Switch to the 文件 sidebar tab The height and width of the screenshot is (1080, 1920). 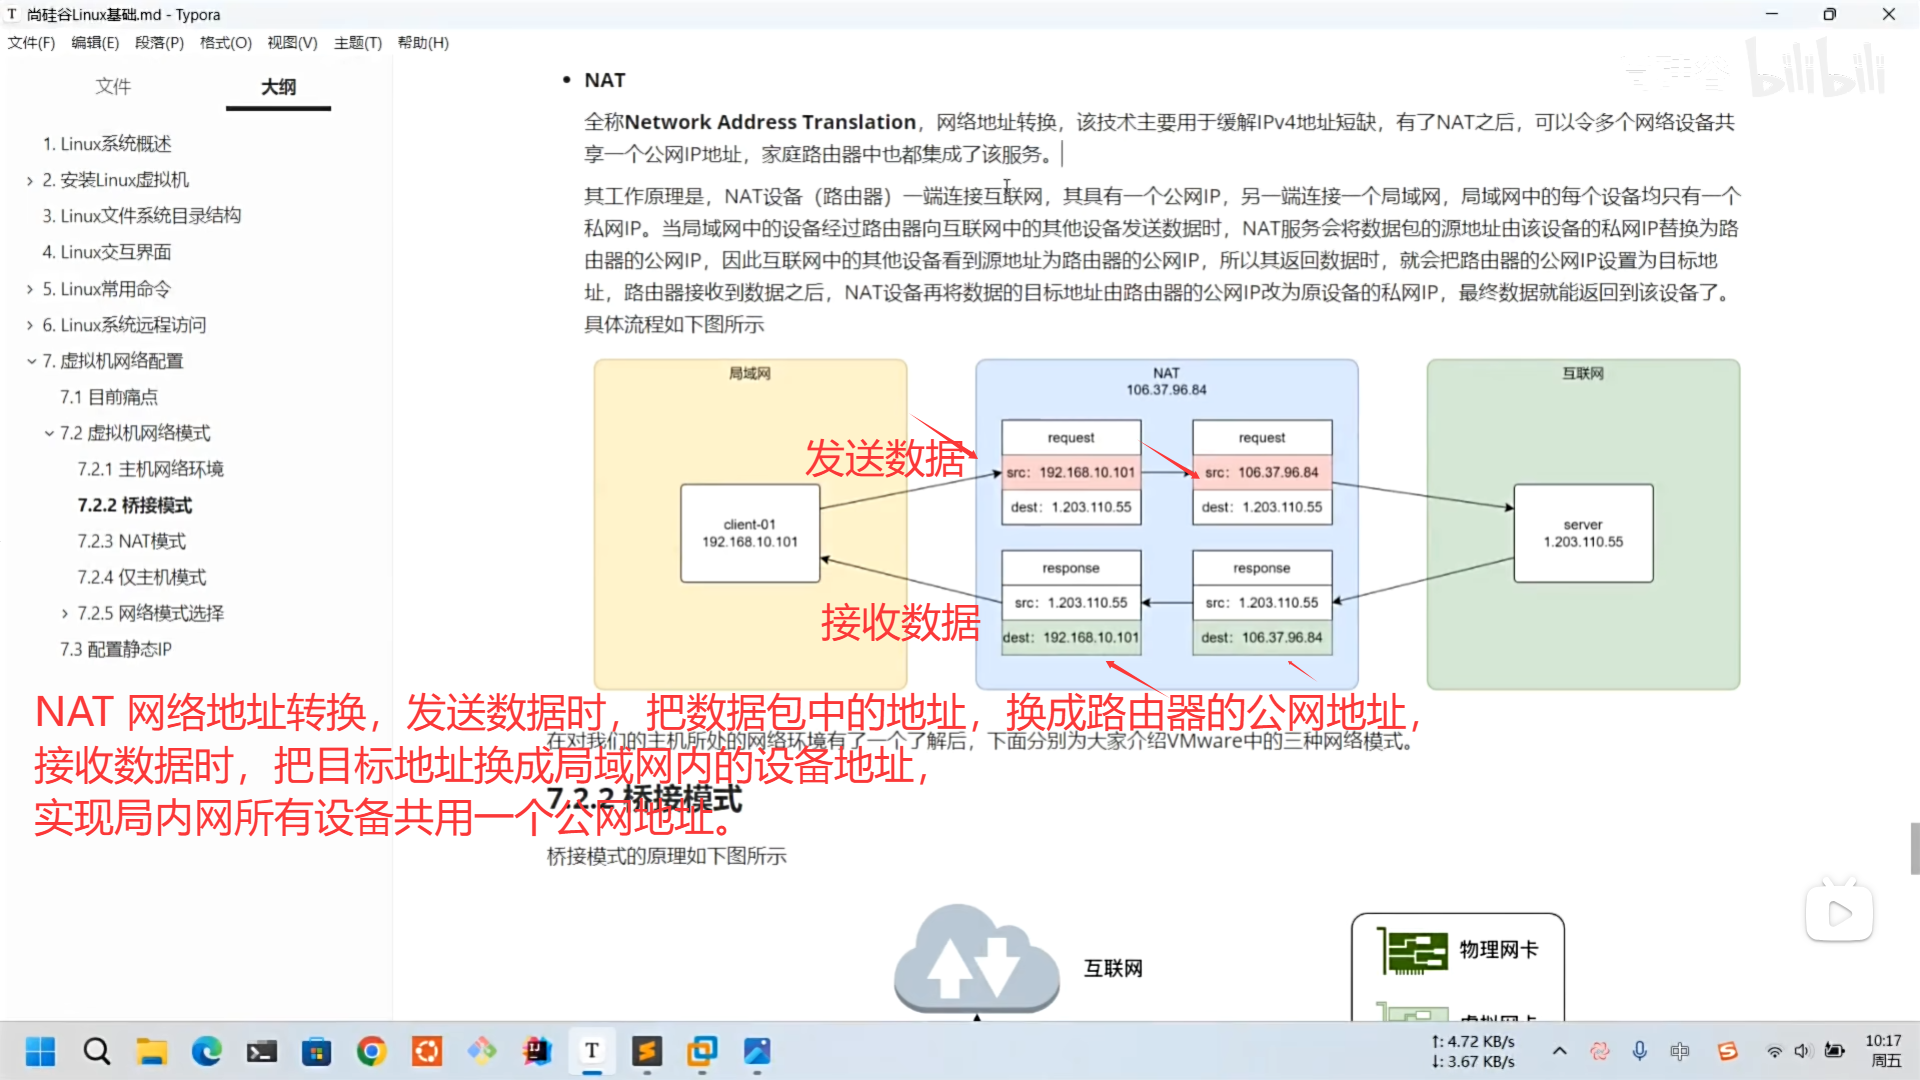[x=113, y=87]
